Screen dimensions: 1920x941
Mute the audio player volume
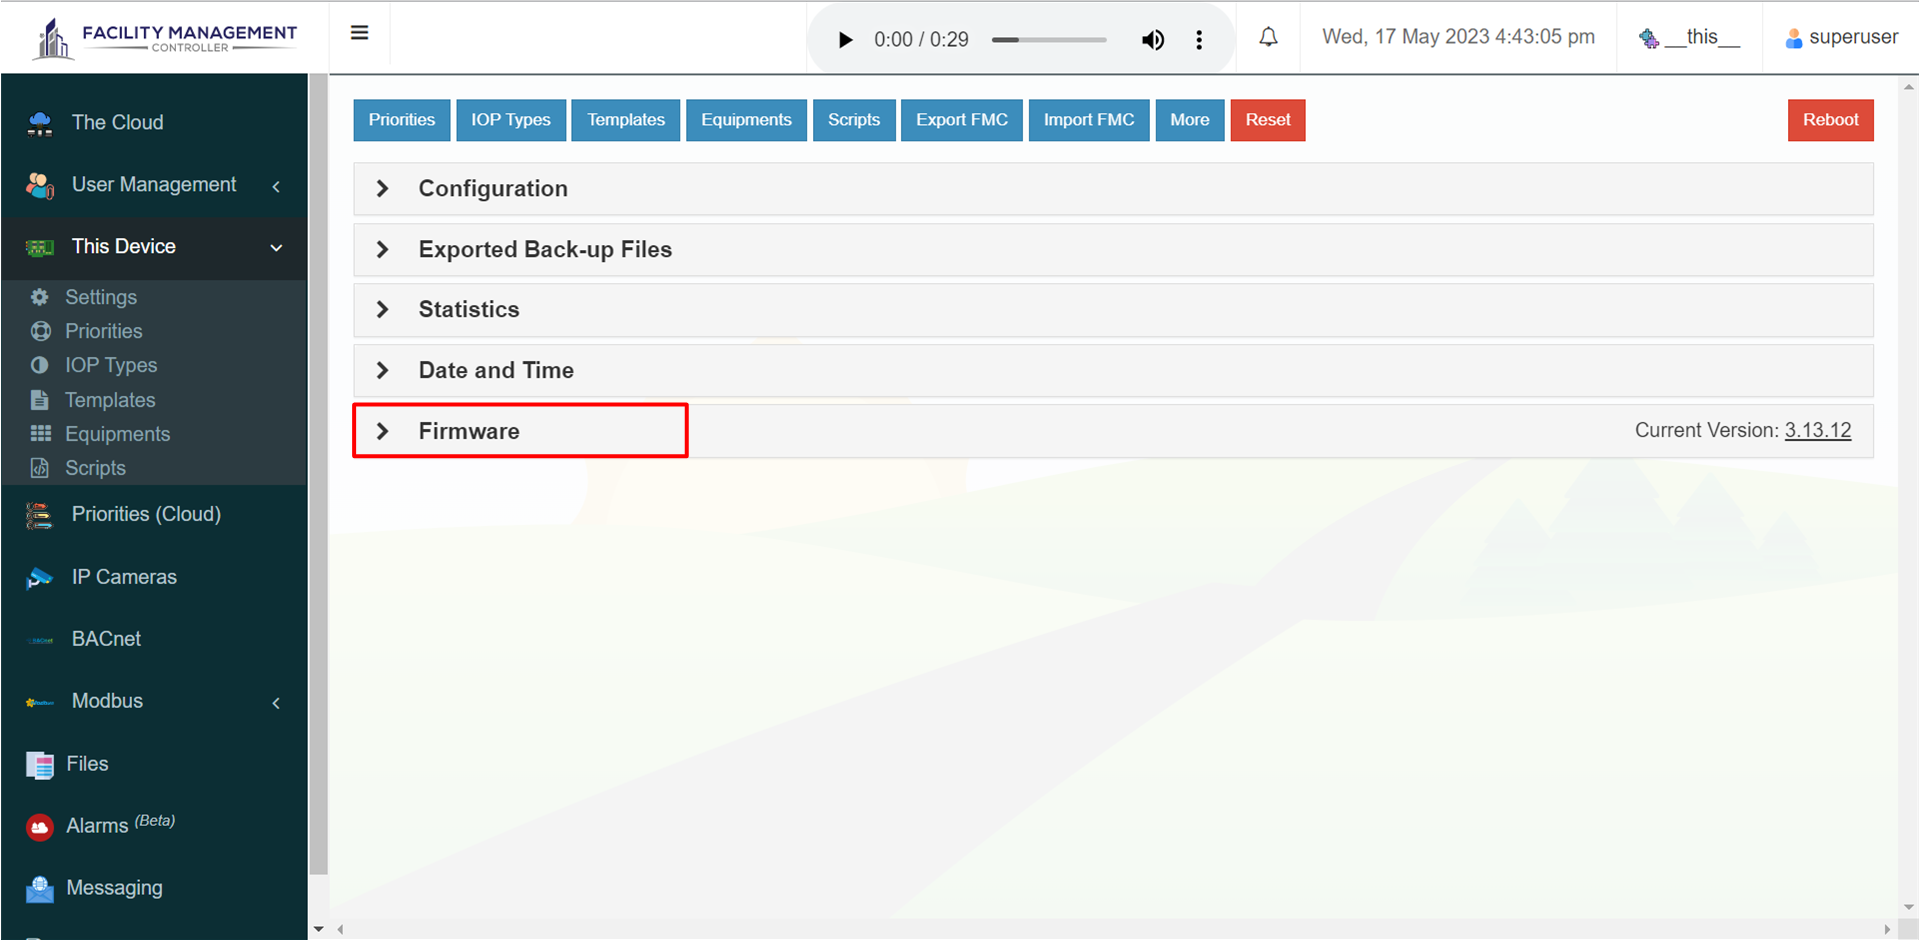pyautogui.click(x=1153, y=40)
